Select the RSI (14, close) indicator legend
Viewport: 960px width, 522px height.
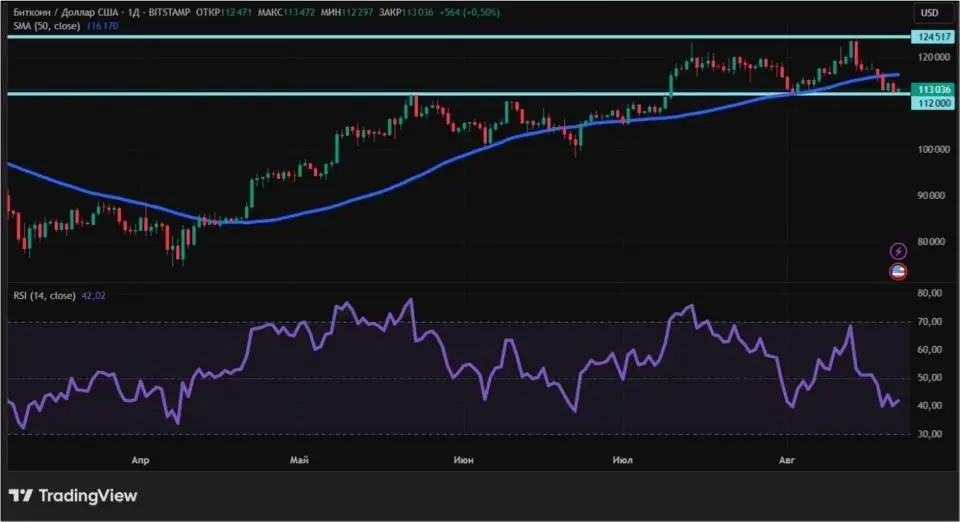point(42,295)
